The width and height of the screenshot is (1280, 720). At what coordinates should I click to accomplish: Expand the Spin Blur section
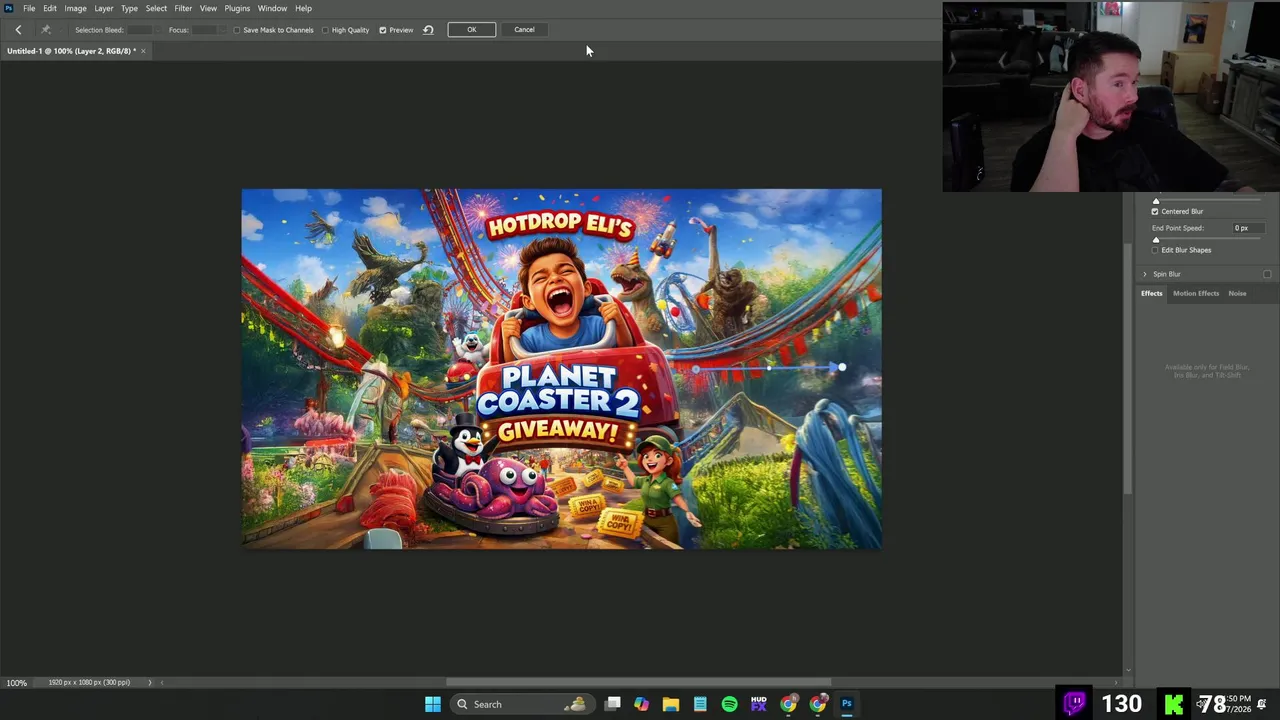(x=1145, y=274)
